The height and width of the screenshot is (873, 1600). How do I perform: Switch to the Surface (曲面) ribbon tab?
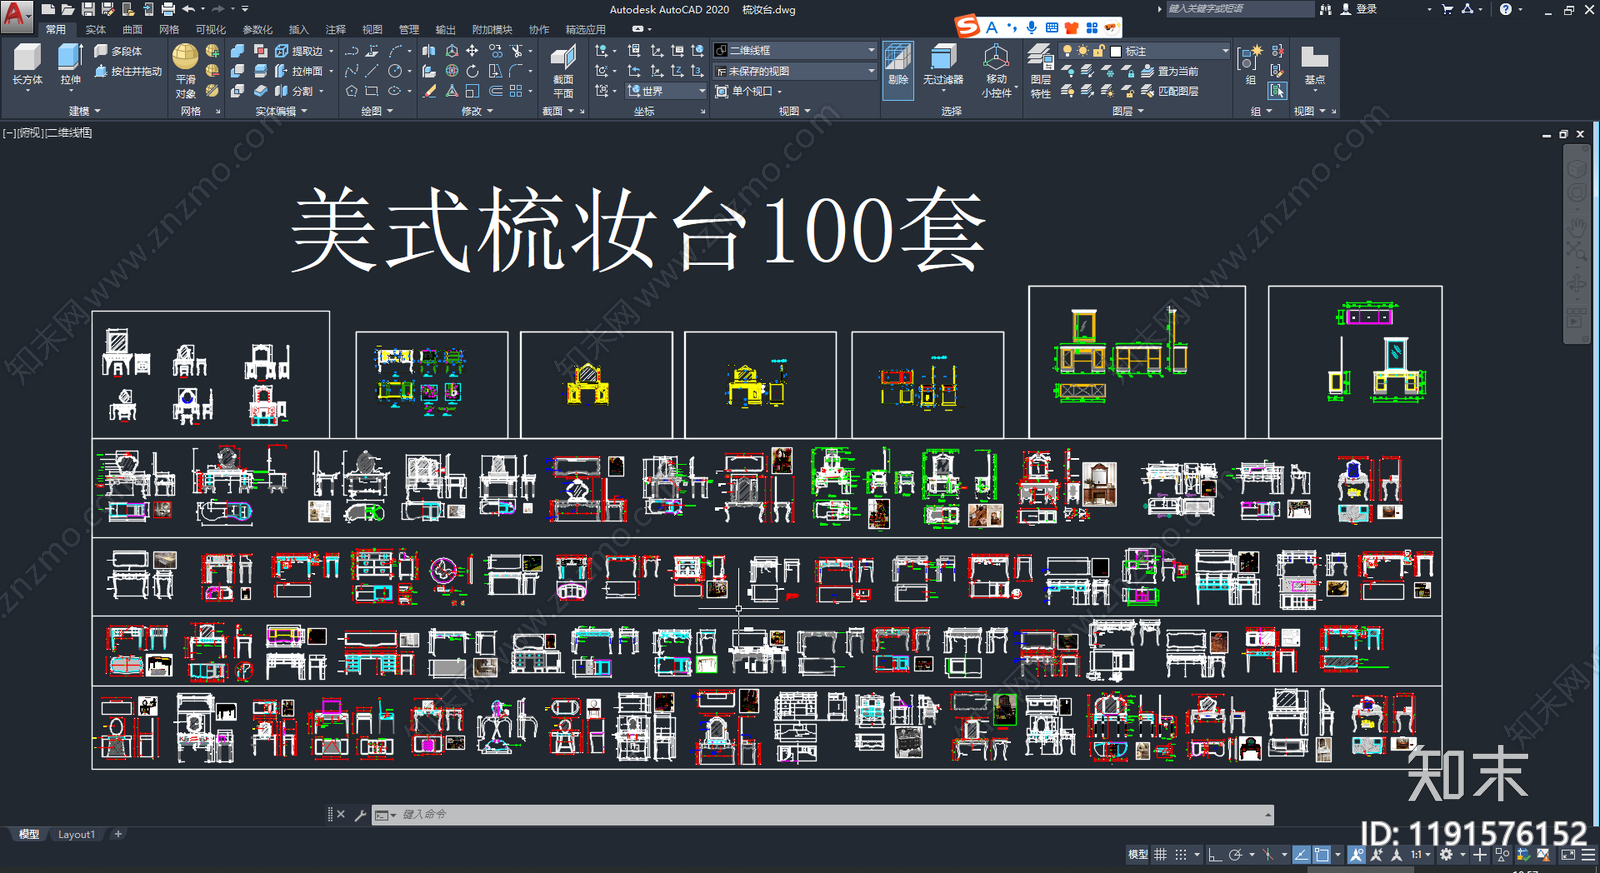click(132, 30)
